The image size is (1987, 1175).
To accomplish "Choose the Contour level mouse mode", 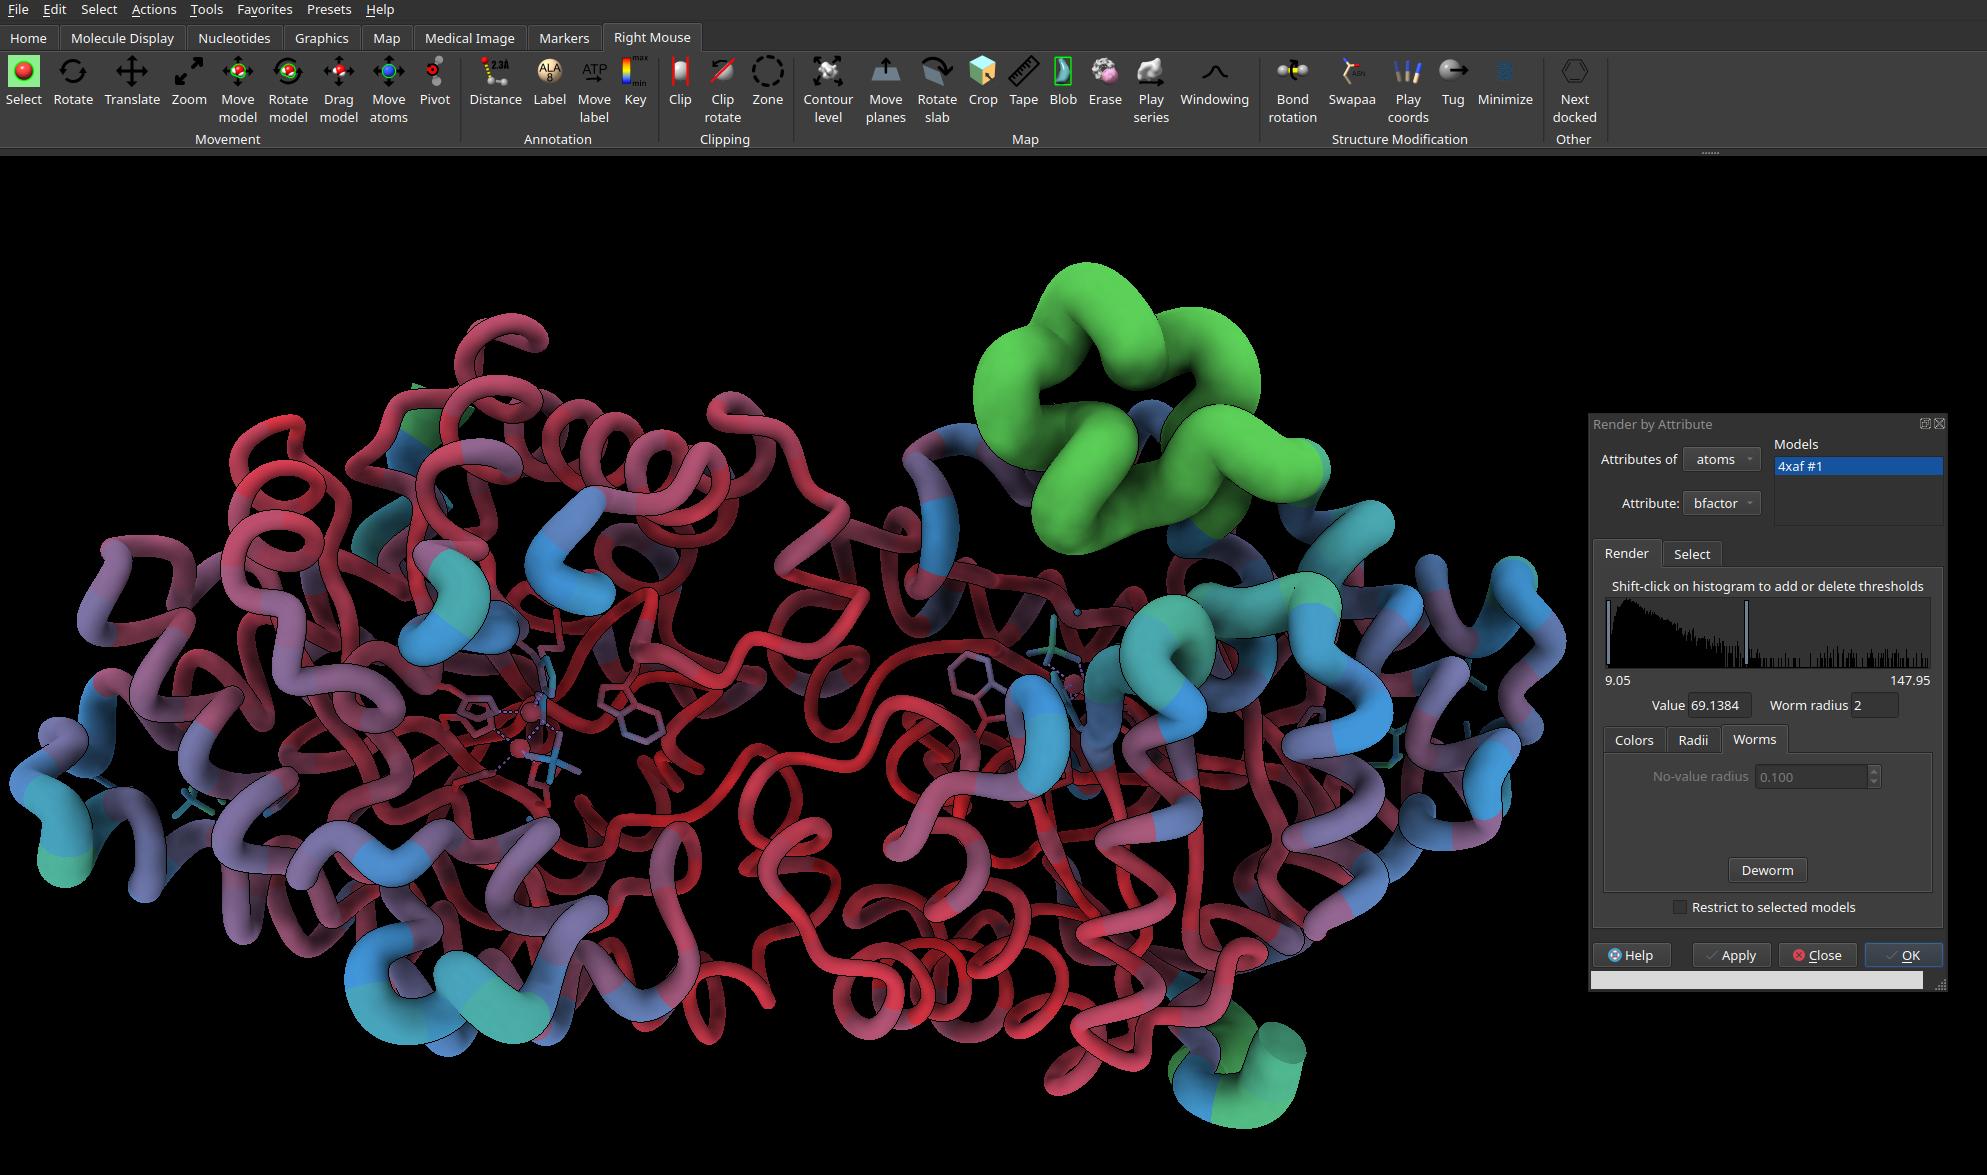I will pyautogui.click(x=828, y=90).
